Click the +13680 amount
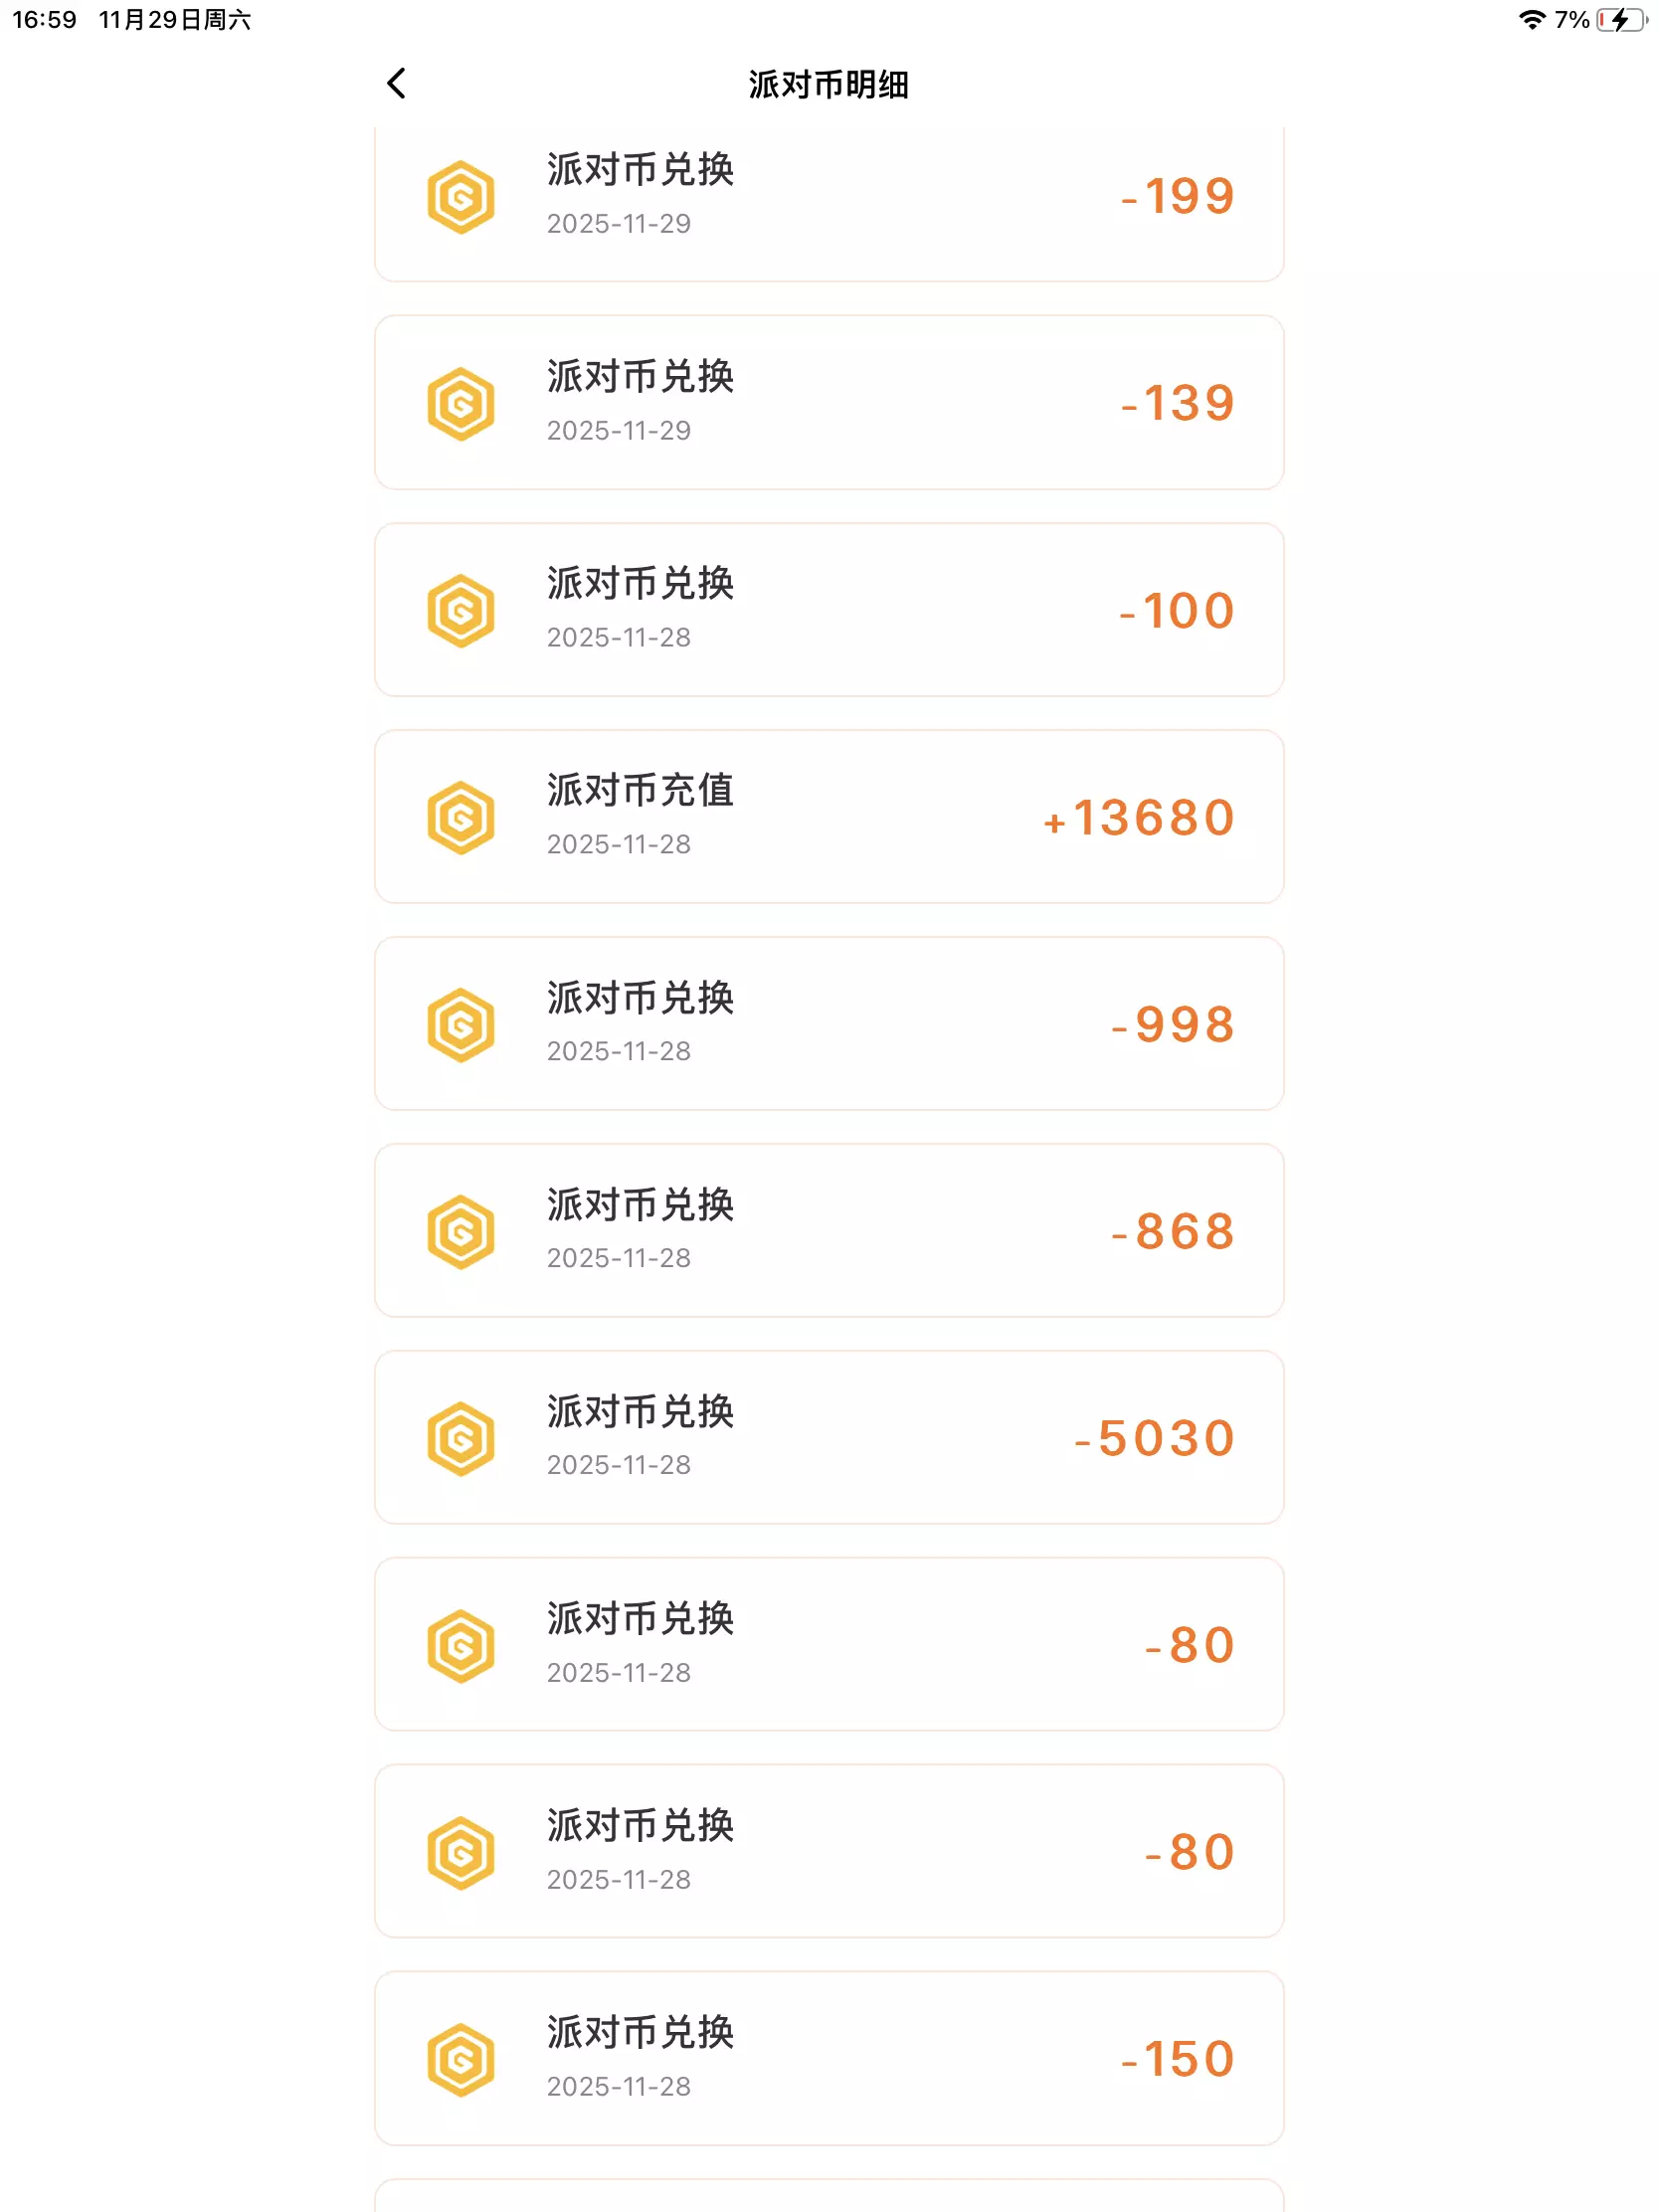1659x2212 pixels. (x=1138, y=818)
